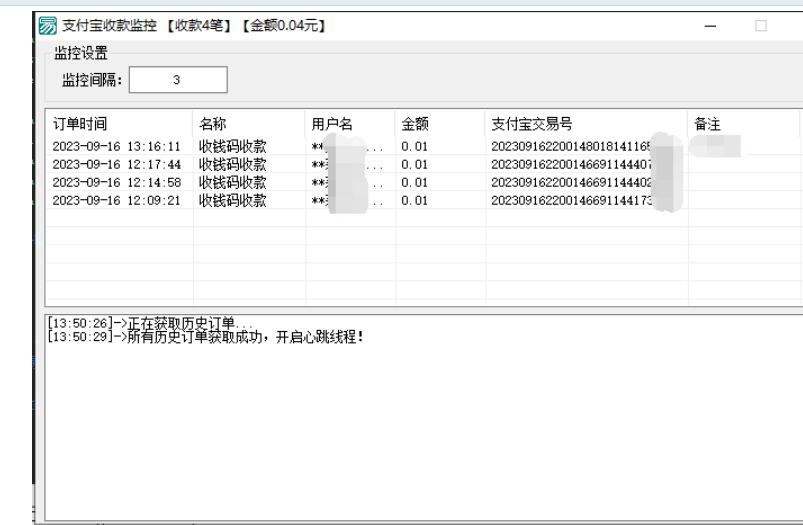Click amount 0.01 in 12:09:21 row
The image size is (803, 525).
click(414, 200)
